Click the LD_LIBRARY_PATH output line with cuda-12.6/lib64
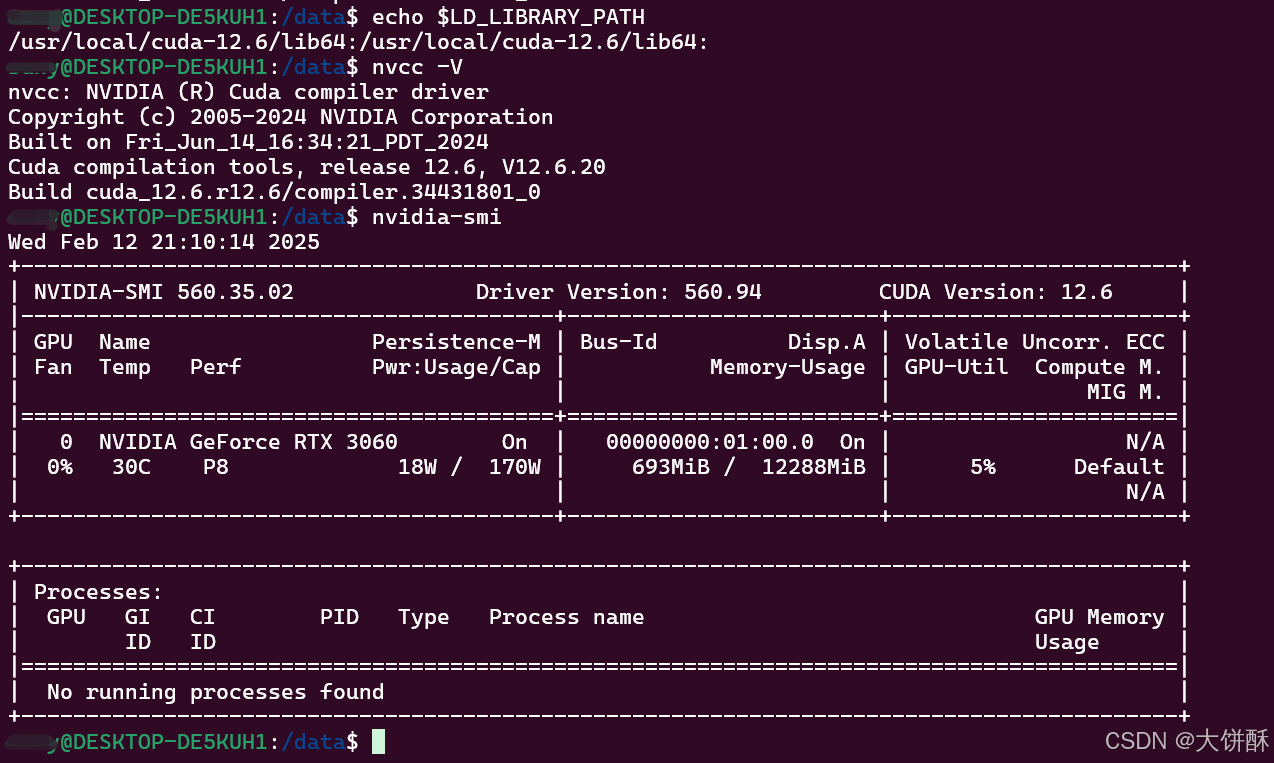 359,42
